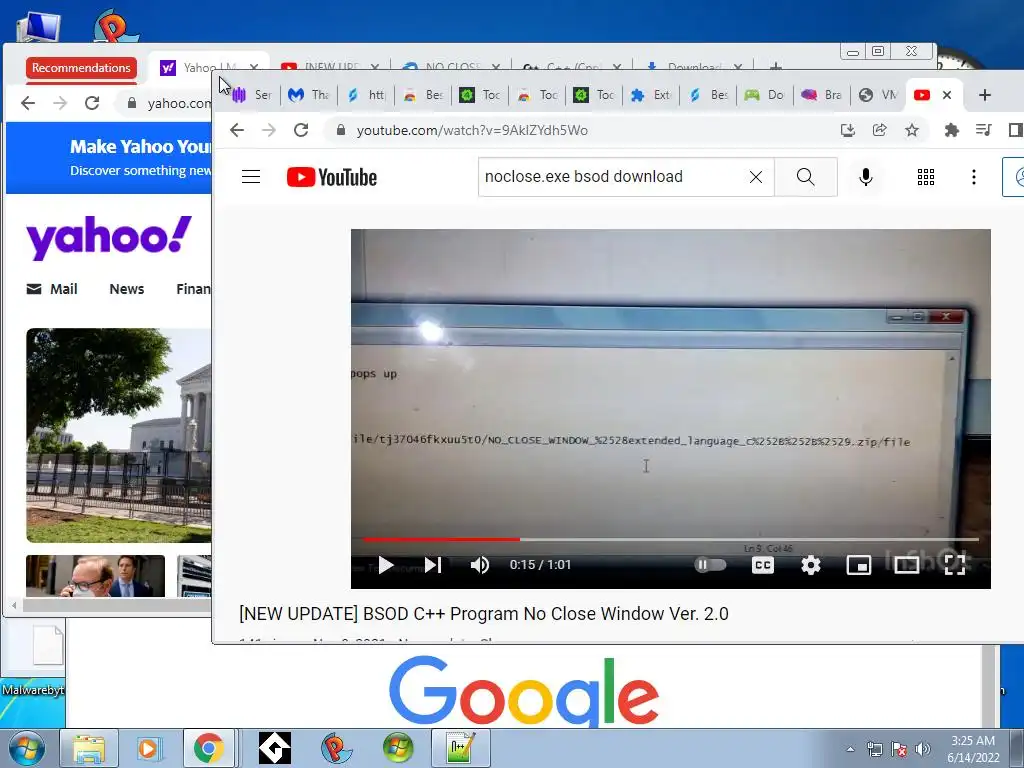The width and height of the screenshot is (1024, 768).
Task: Open Windows Explorer from the taskbar
Action: (89, 748)
